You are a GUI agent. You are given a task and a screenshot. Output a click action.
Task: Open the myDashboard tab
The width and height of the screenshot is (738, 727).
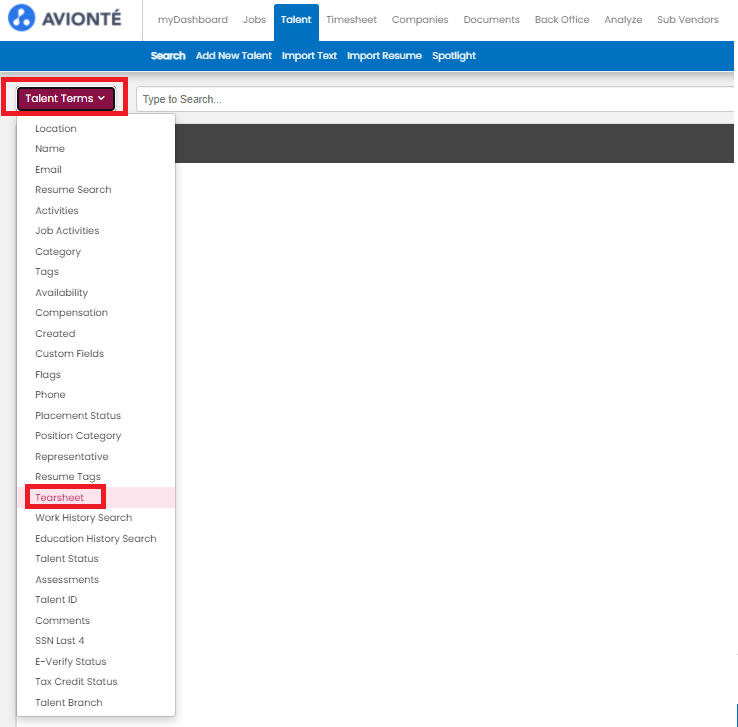193,20
